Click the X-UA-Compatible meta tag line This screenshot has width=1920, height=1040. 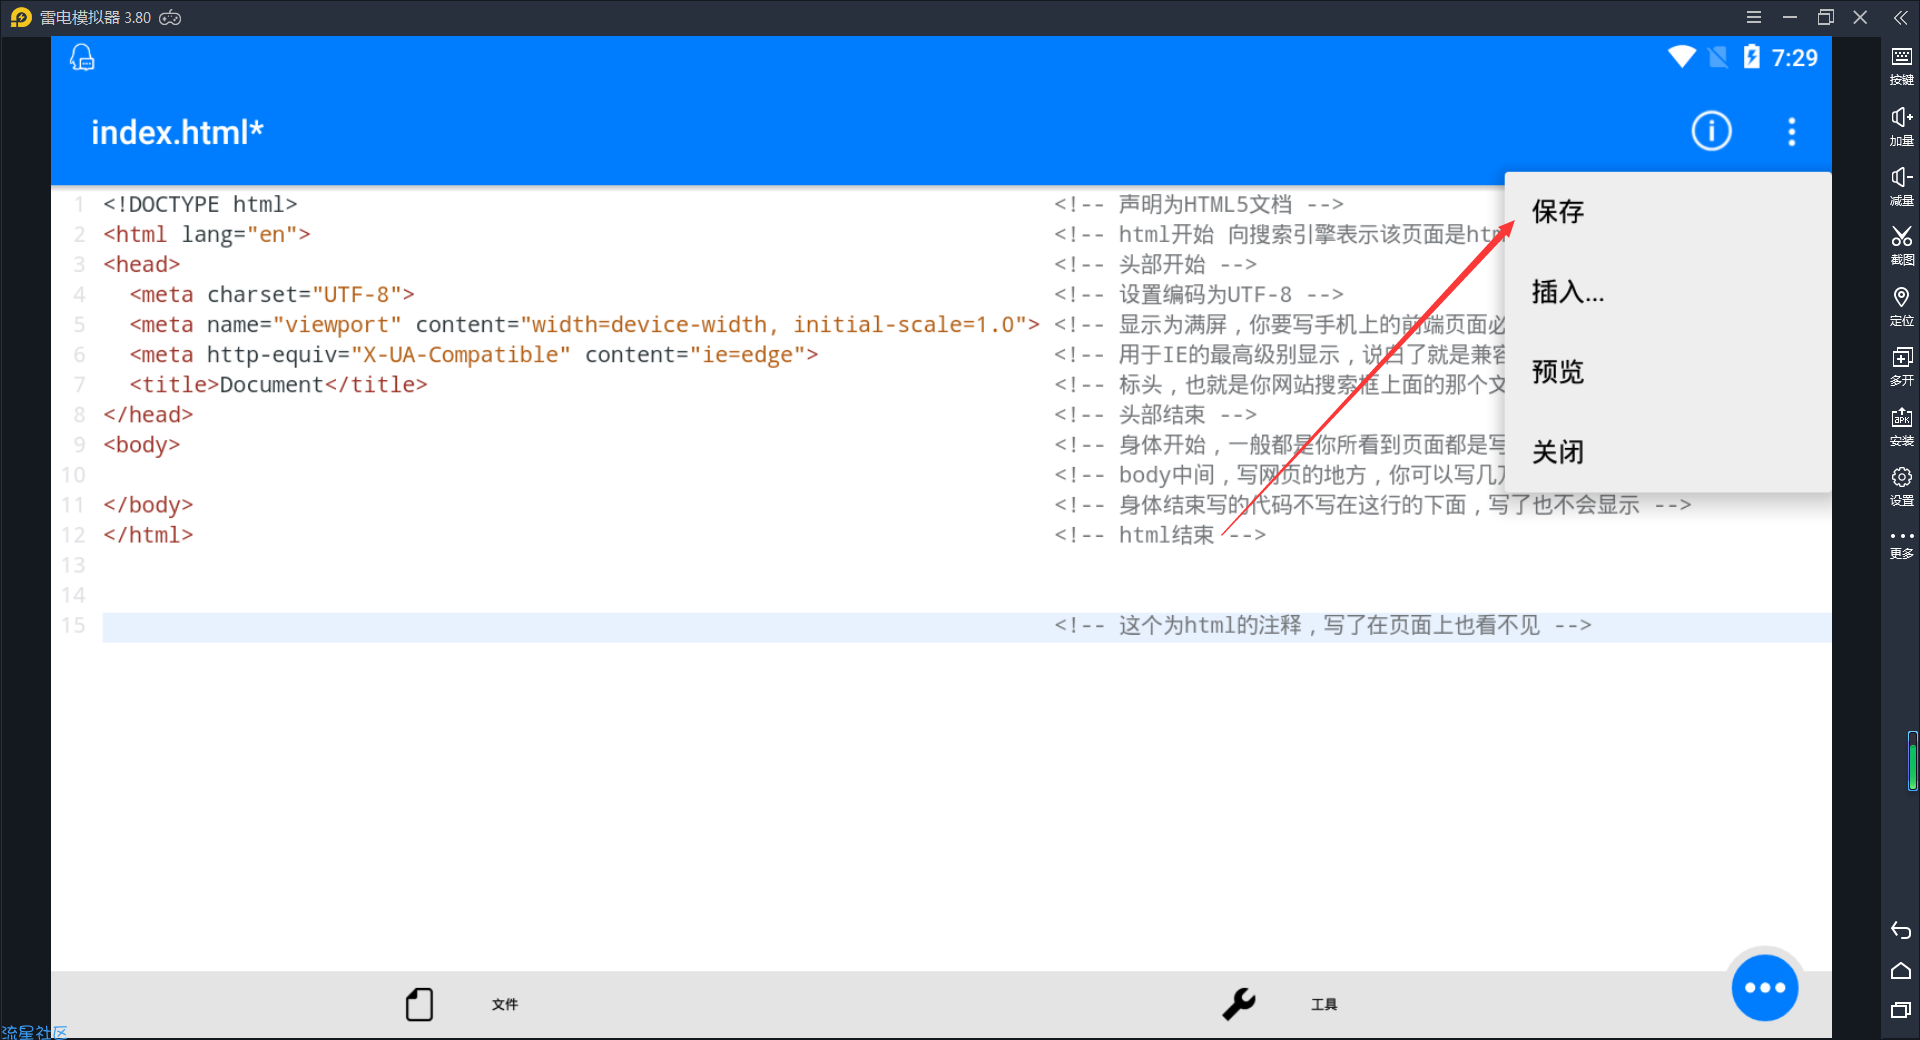473,354
